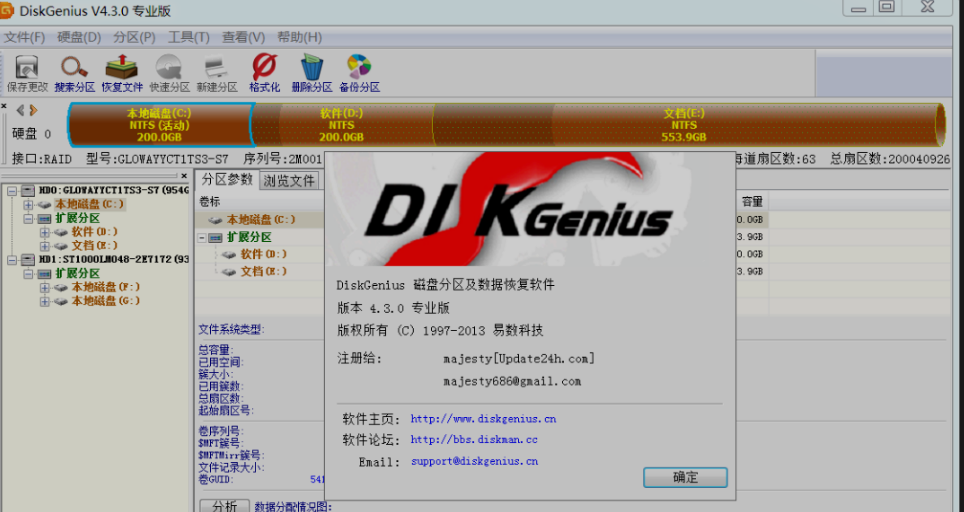Open the 查看(V) menu
The width and height of the screenshot is (964, 512).
tap(243, 37)
